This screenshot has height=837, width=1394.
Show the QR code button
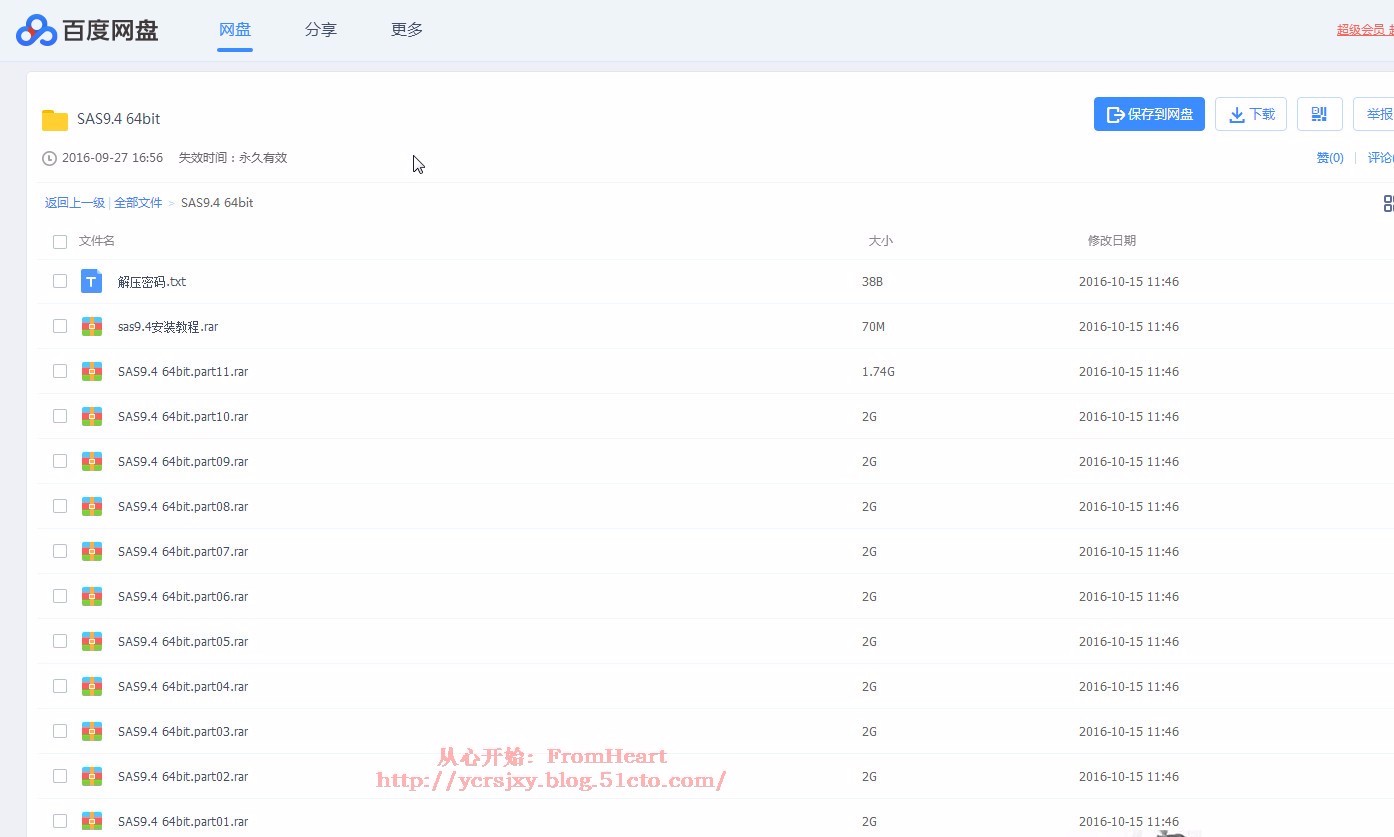1319,114
